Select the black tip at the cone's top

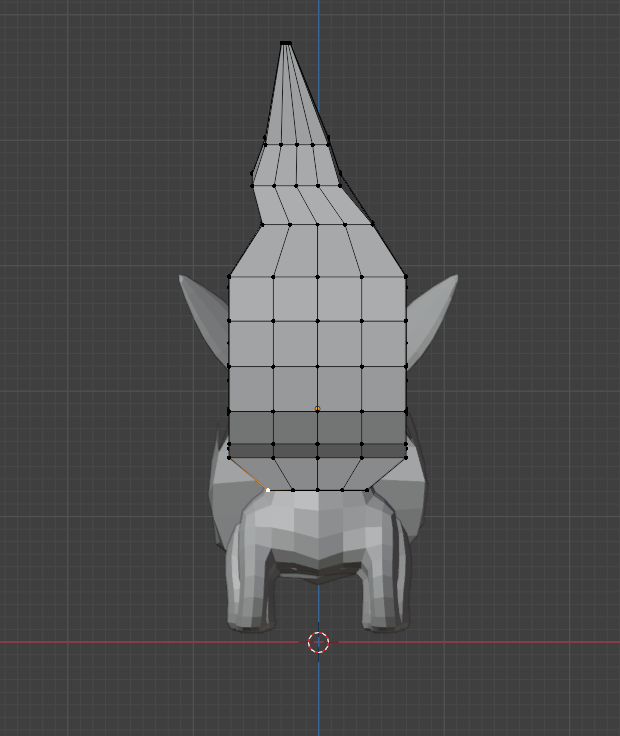coord(286,43)
